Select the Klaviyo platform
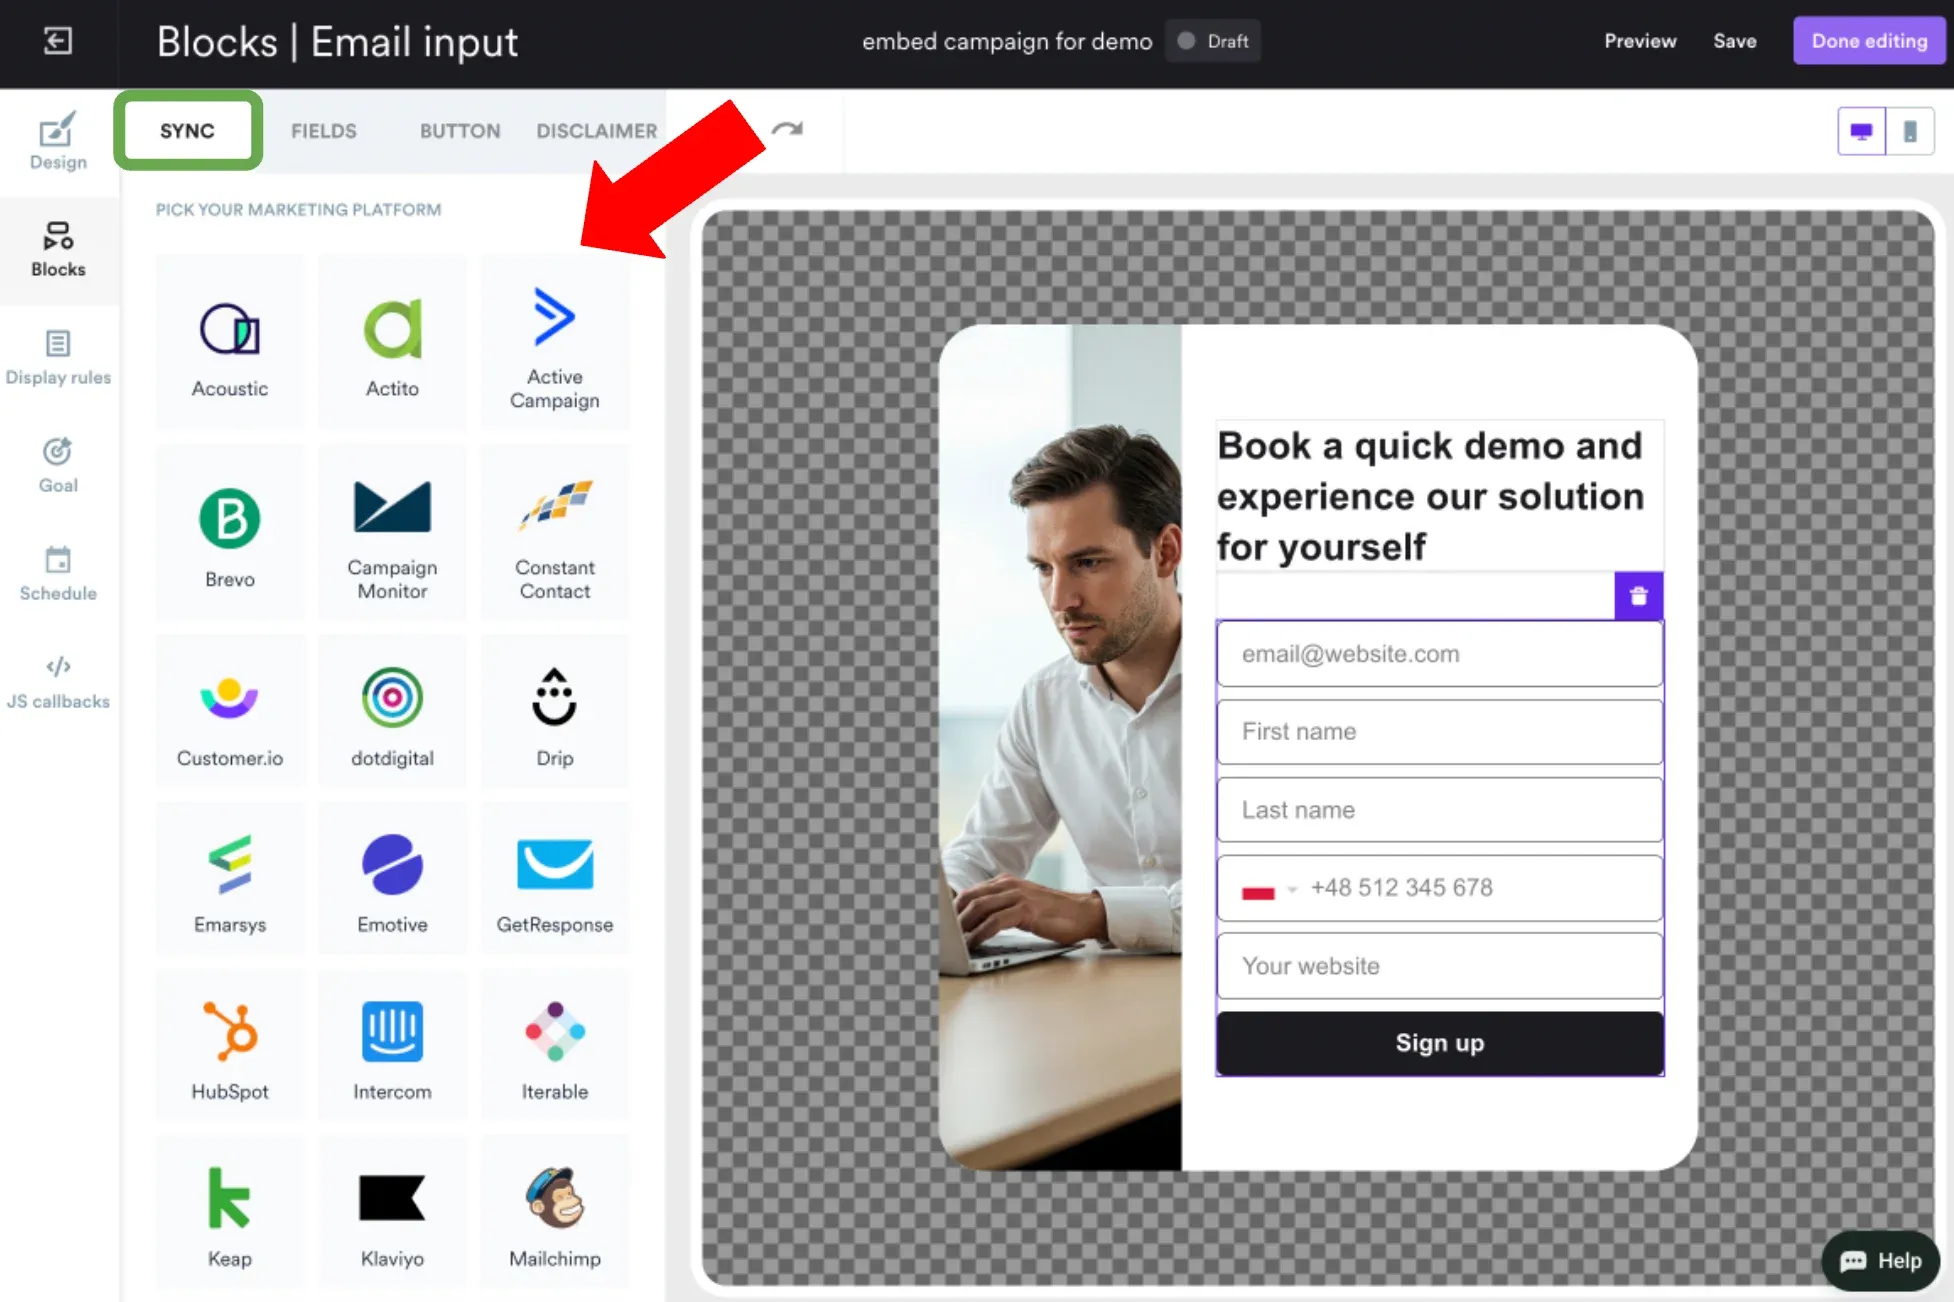Viewport: 1954px width, 1302px height. [x=392, y=1212]
